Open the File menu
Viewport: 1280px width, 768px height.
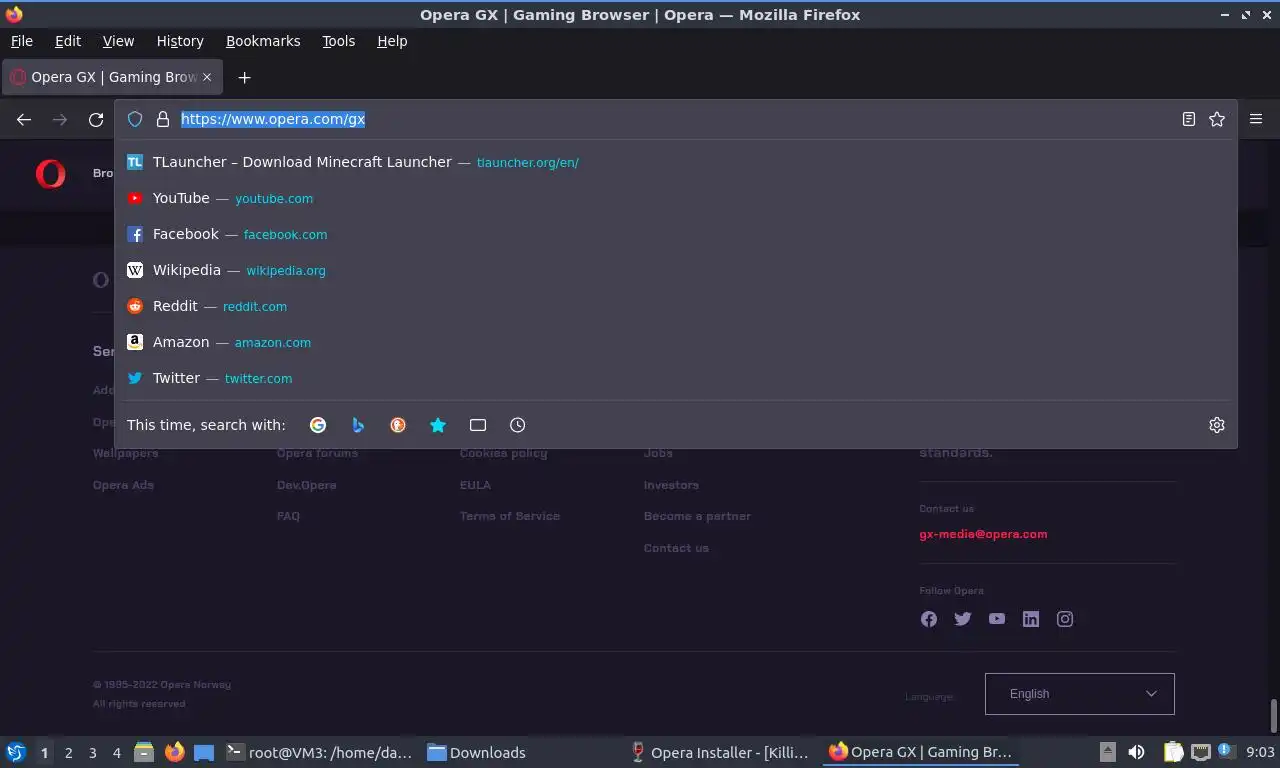tap(21, 41)
